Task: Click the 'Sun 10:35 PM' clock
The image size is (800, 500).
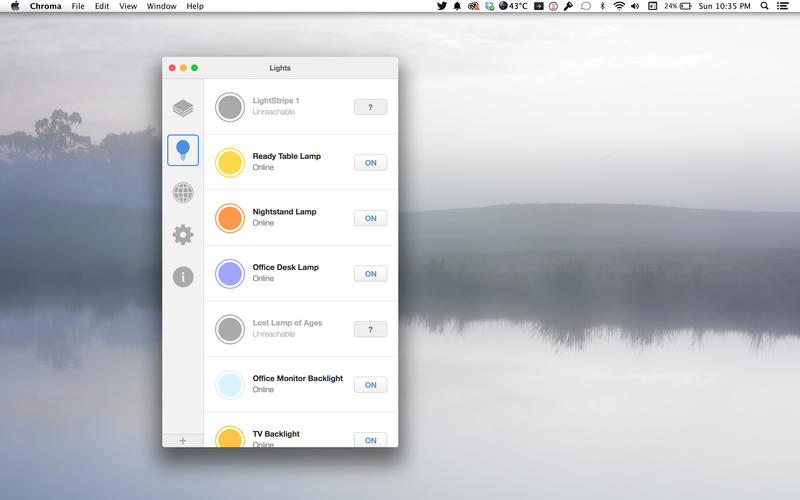Action: [724, 6]
